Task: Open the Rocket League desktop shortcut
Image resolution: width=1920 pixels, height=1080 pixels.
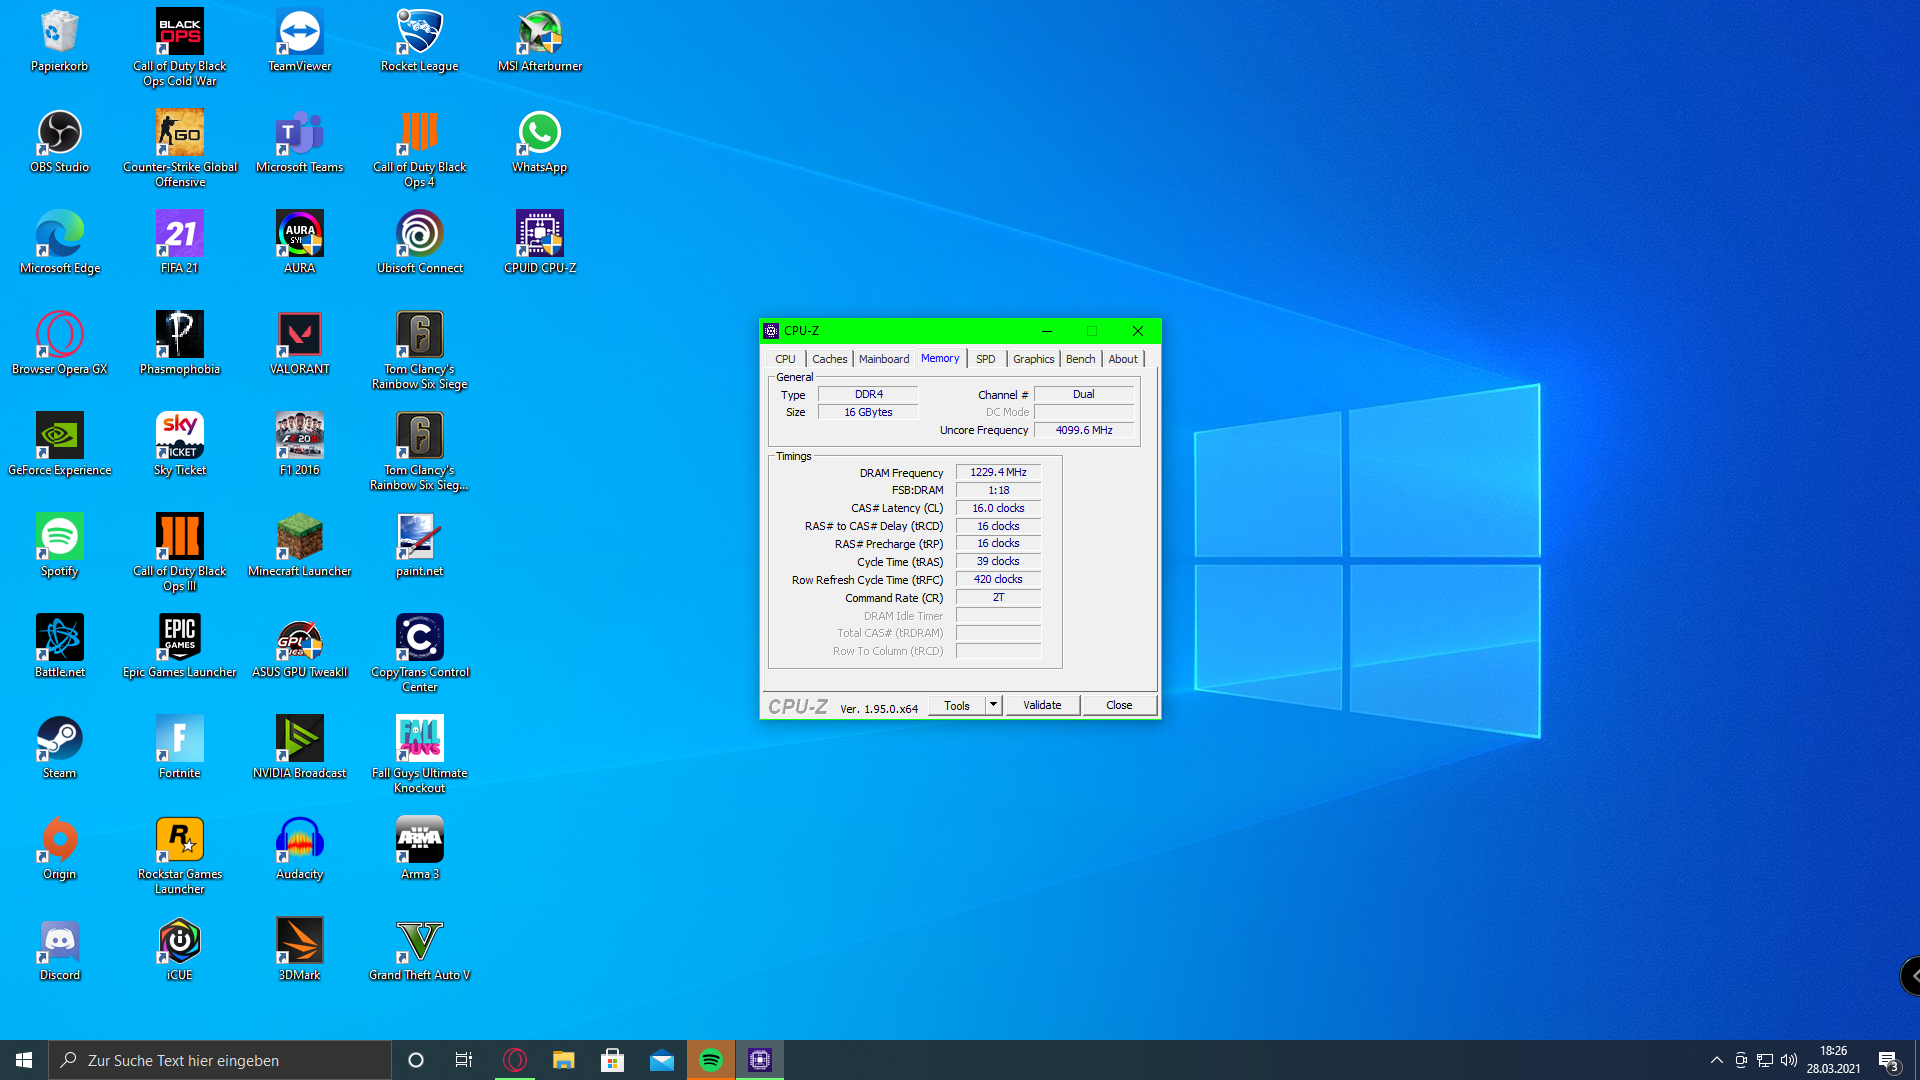Action: click(419, 33)
